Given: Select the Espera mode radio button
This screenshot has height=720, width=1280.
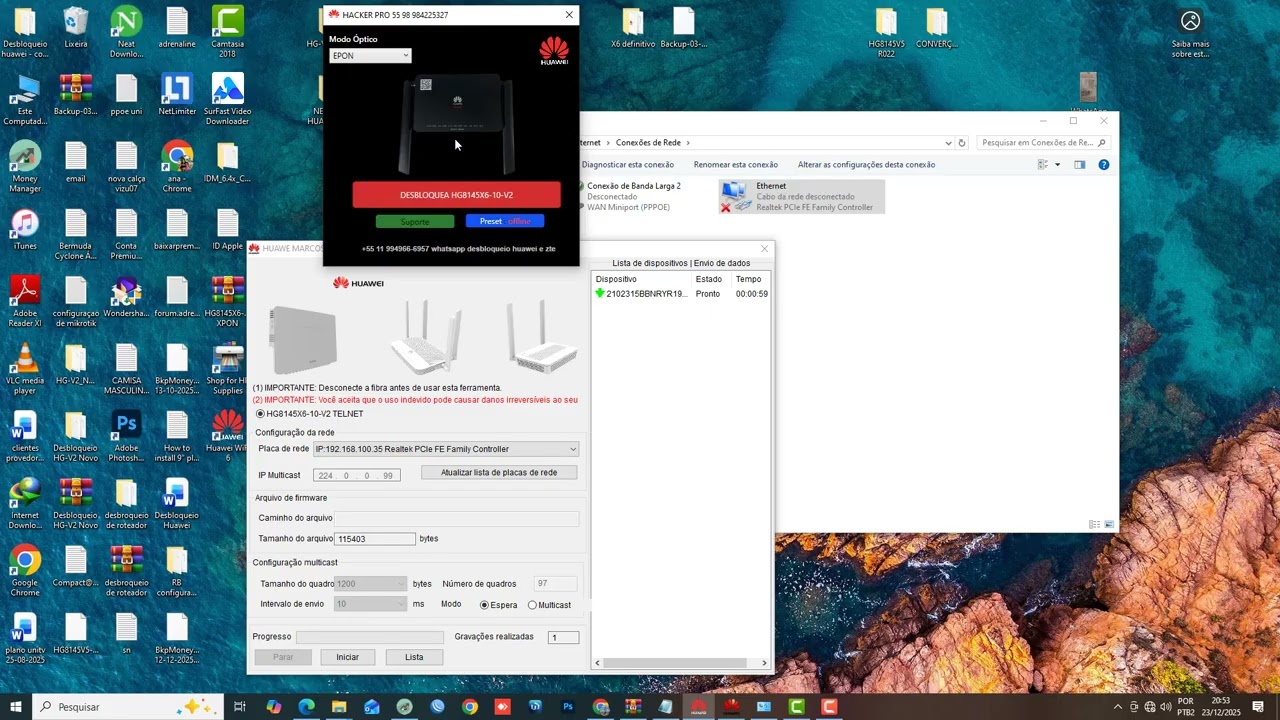Looking at the screenshot, I should coord(485,605).
